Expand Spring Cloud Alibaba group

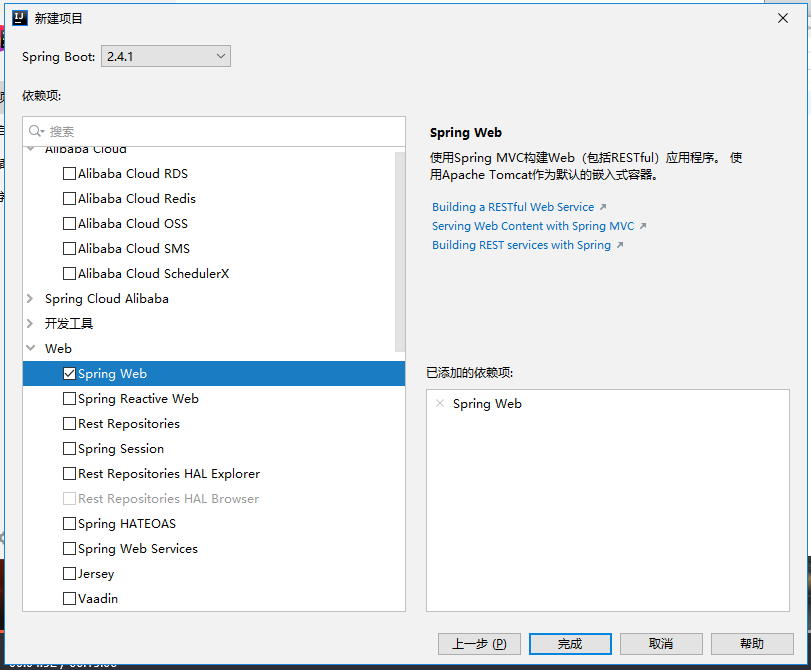pos(30,299)
